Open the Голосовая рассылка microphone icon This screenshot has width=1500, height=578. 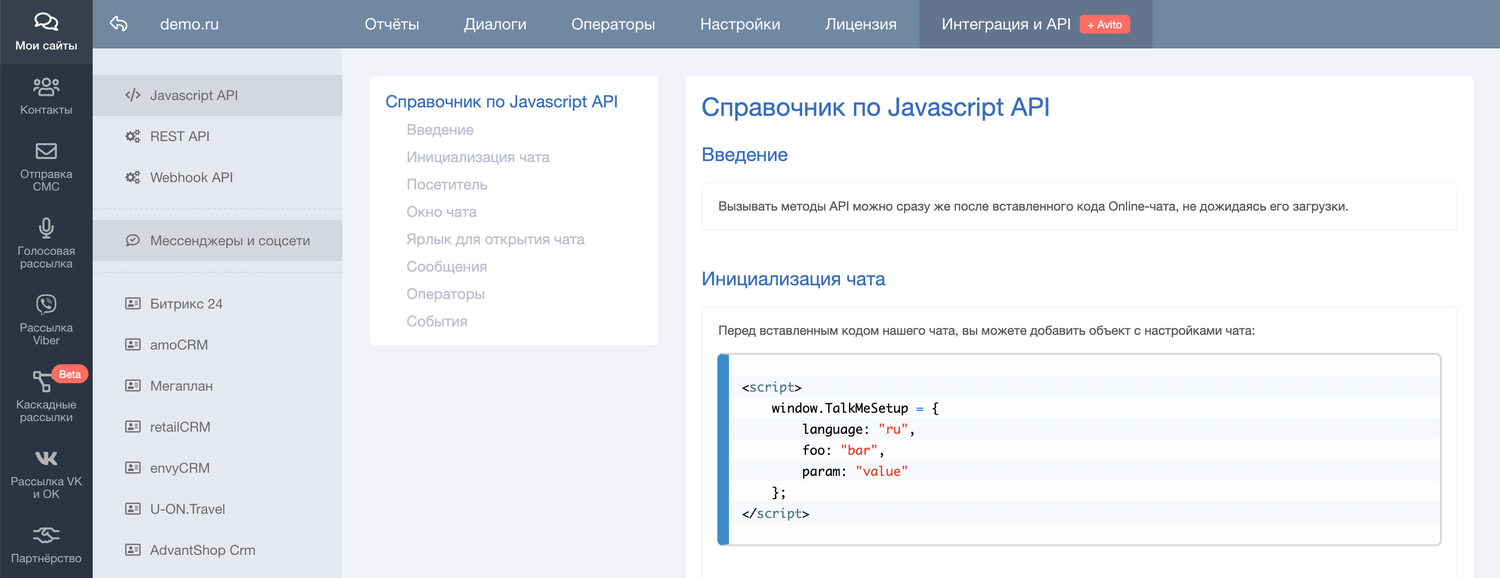tap(46, 228)
